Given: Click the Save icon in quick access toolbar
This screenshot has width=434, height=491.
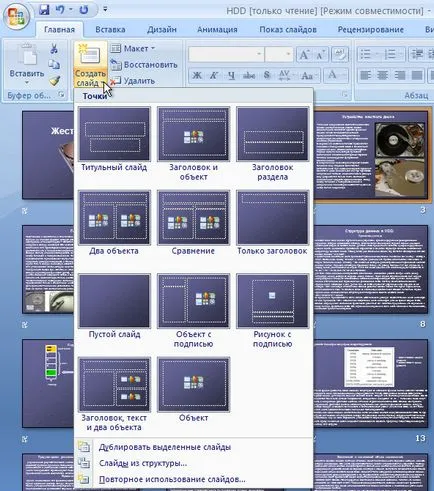Looking at the screenshot, I should tap(44, 10).
